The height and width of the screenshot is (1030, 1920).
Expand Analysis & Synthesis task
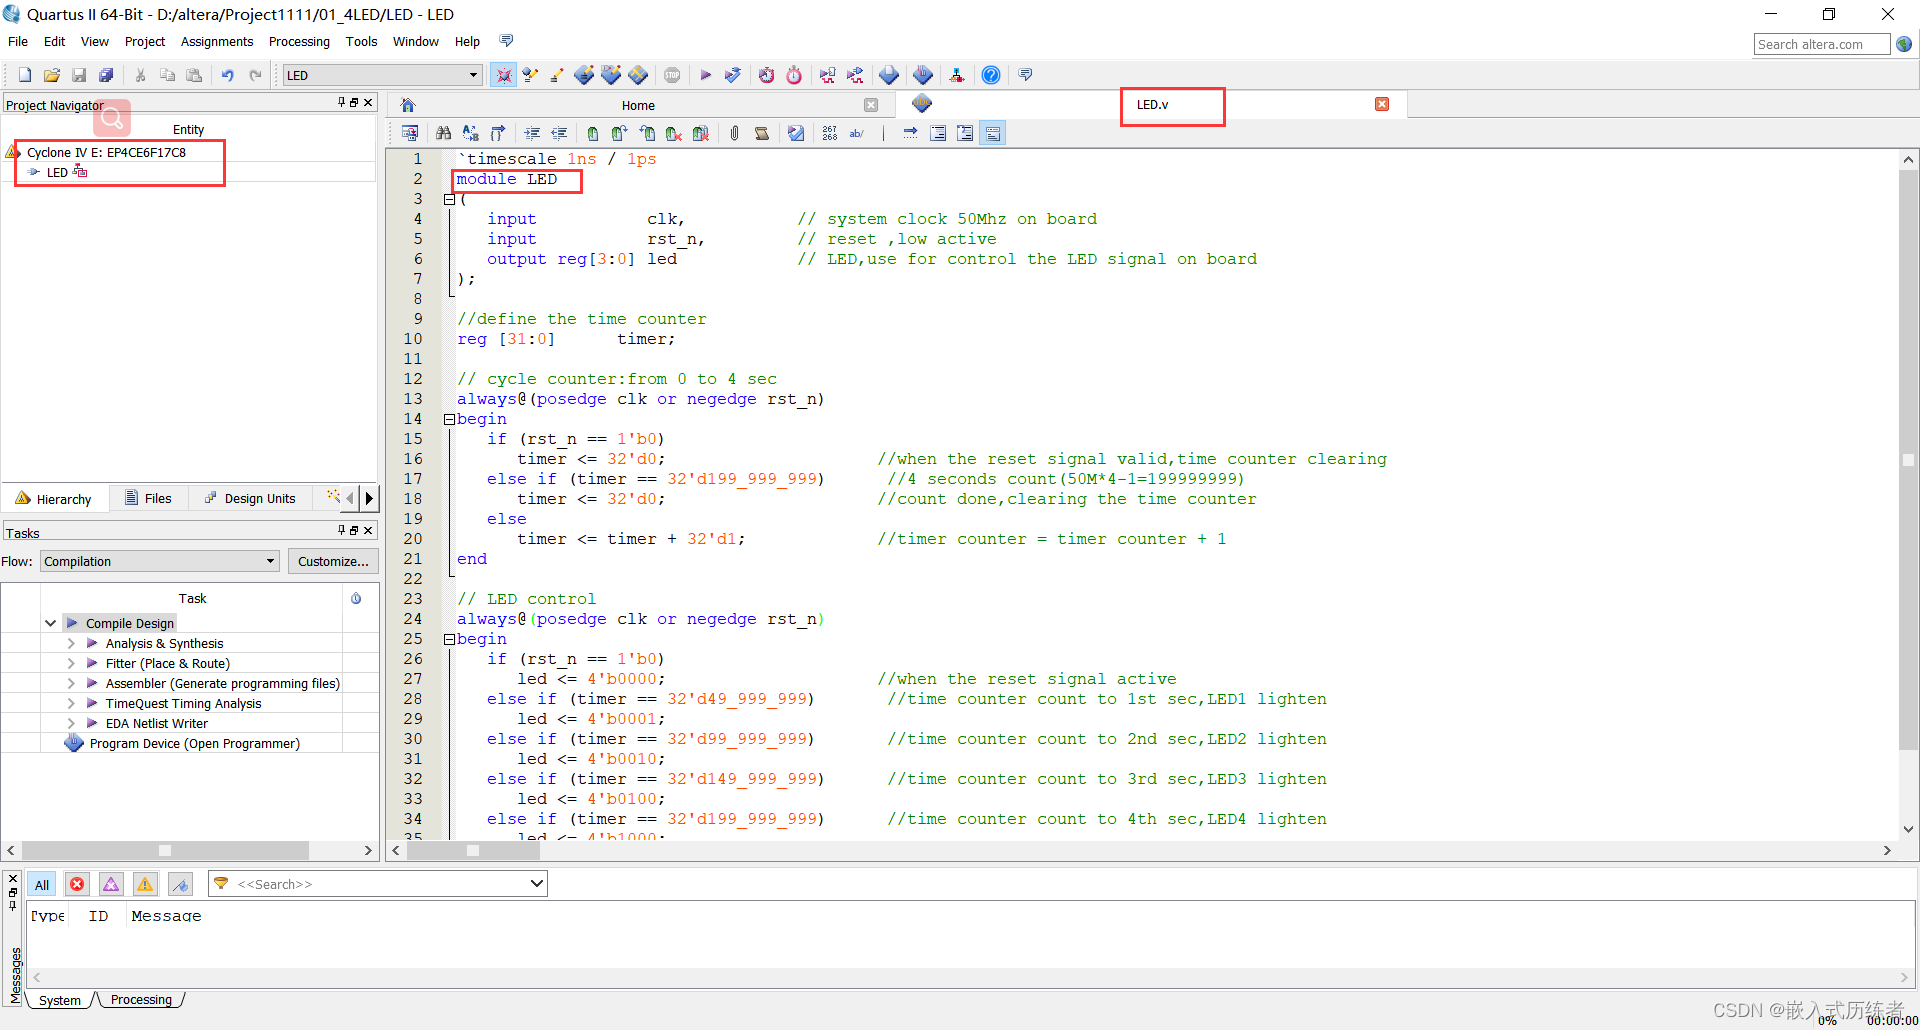pos(71,643)
